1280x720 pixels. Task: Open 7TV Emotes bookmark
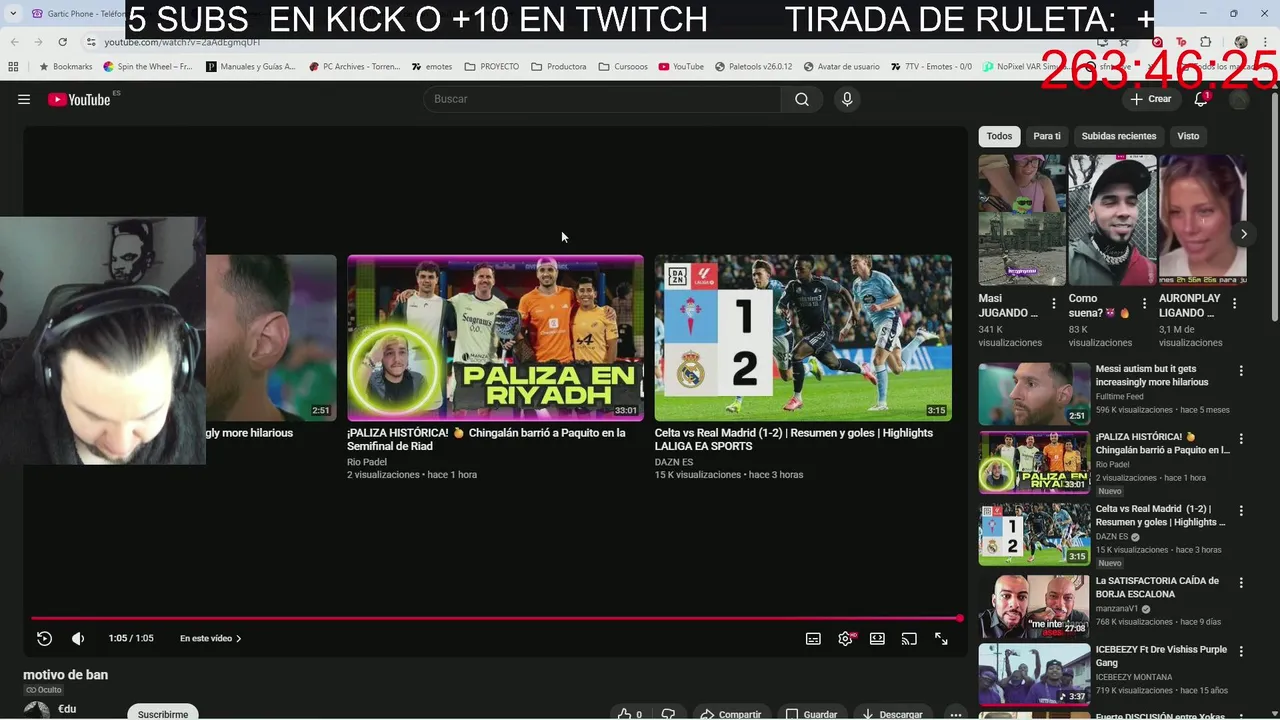tap(930, 67)
